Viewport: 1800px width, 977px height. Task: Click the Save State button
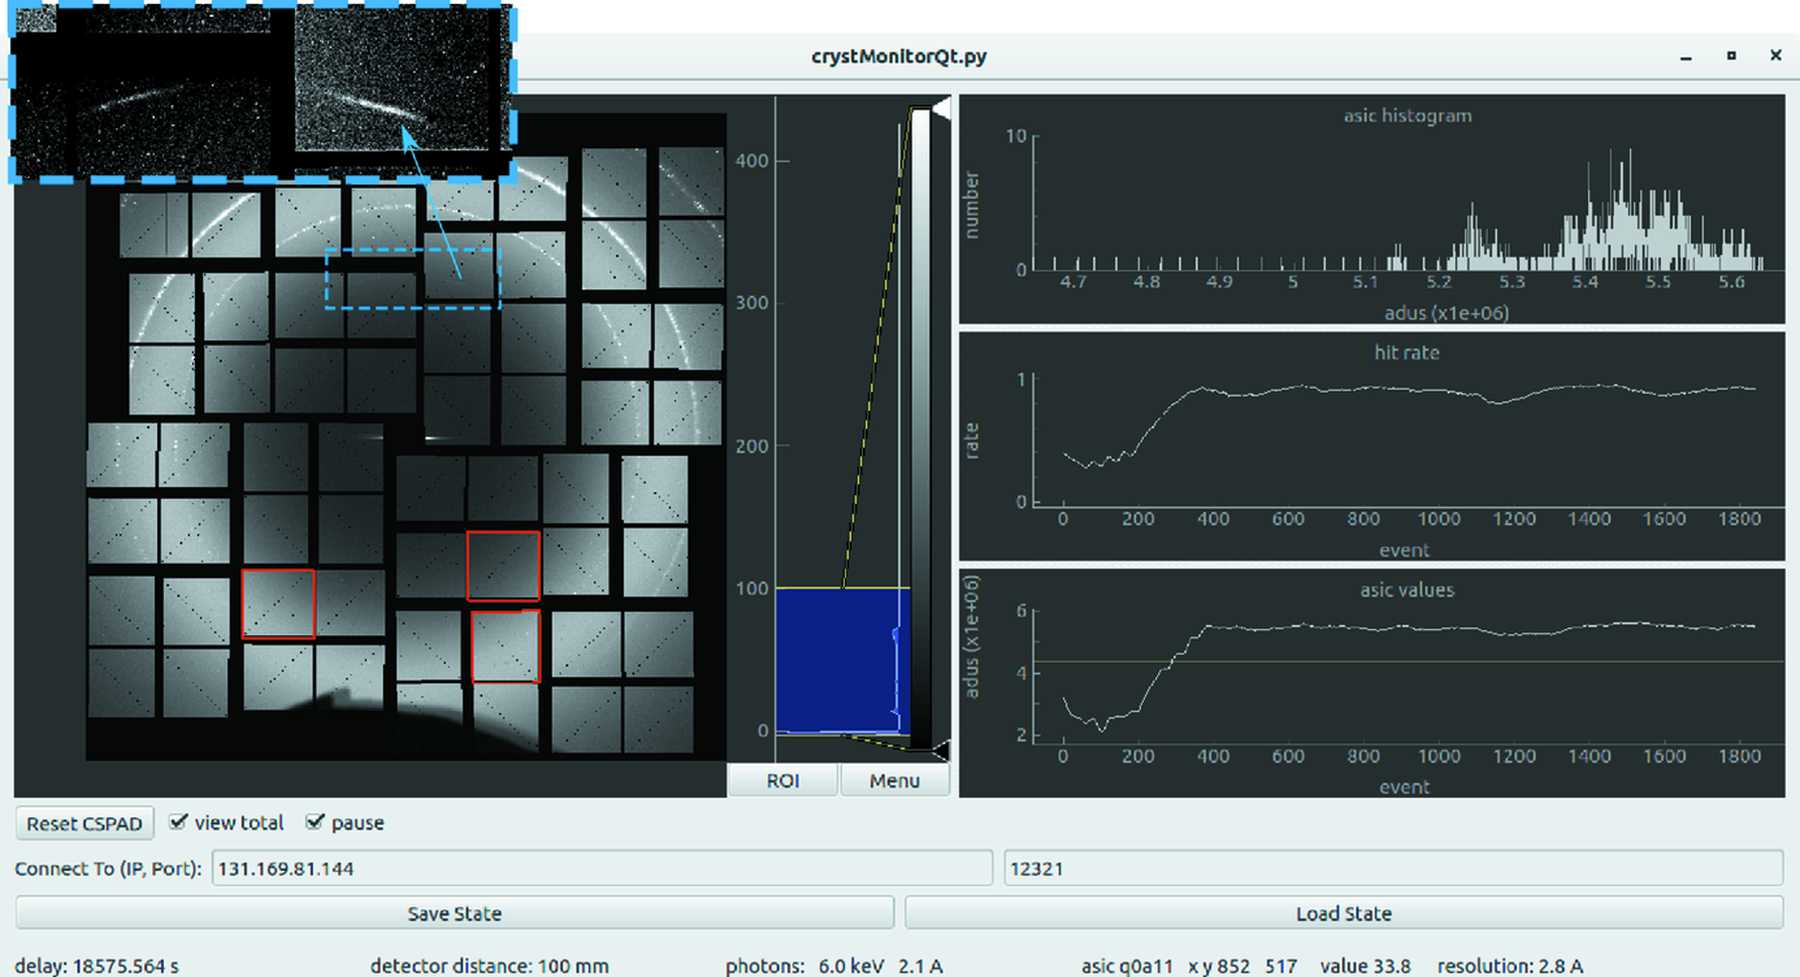coord(455,913)
